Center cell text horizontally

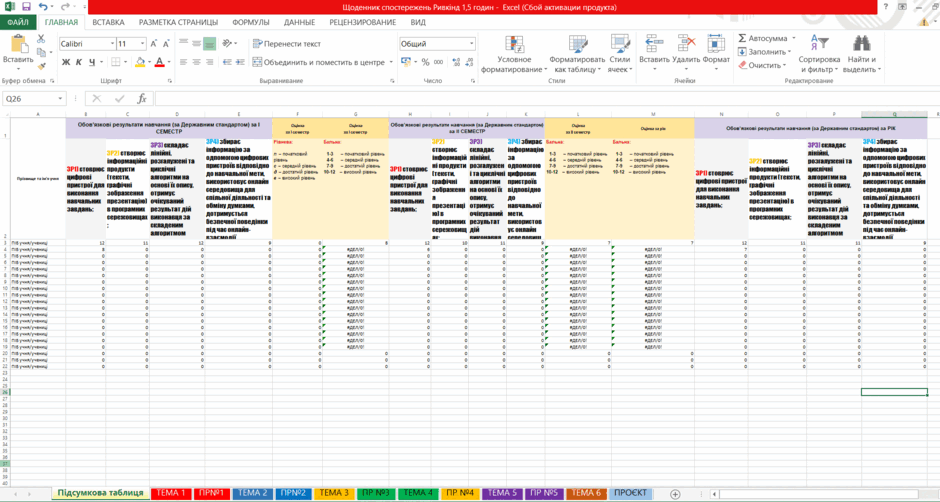pyautogui.click(x=196, y=62)
